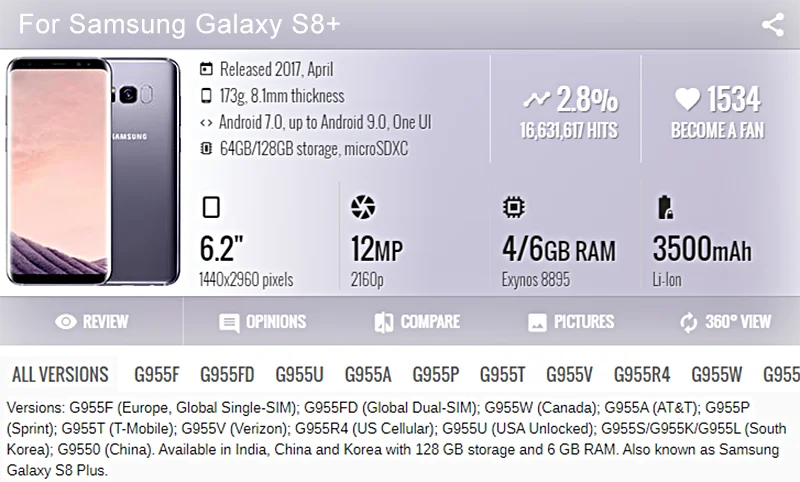Click the camera shutter 12MP icon

pyautogui.click(x=363, y=207)
